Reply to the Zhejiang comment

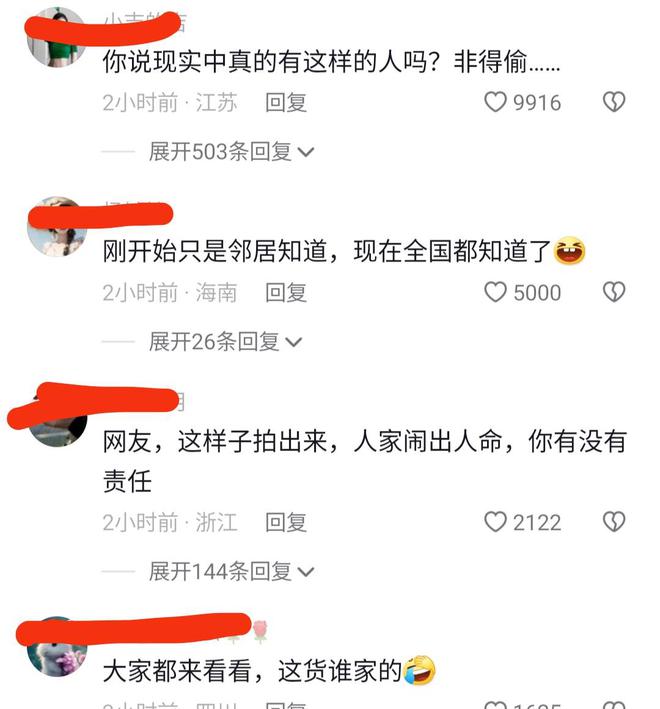[286, 522]
